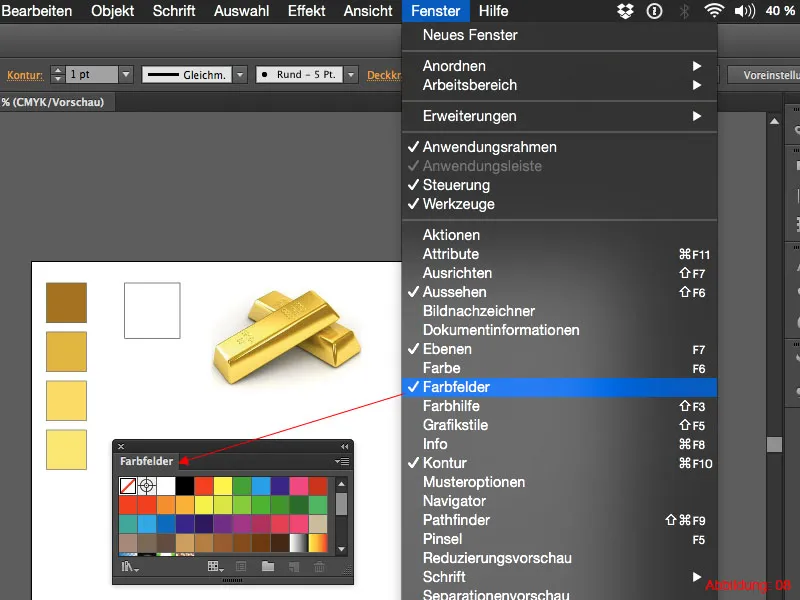Viewport: 800px width, 600px height.
Task: Pick the yellow-to-orange gradient swatch
Action: coord(318,543)
